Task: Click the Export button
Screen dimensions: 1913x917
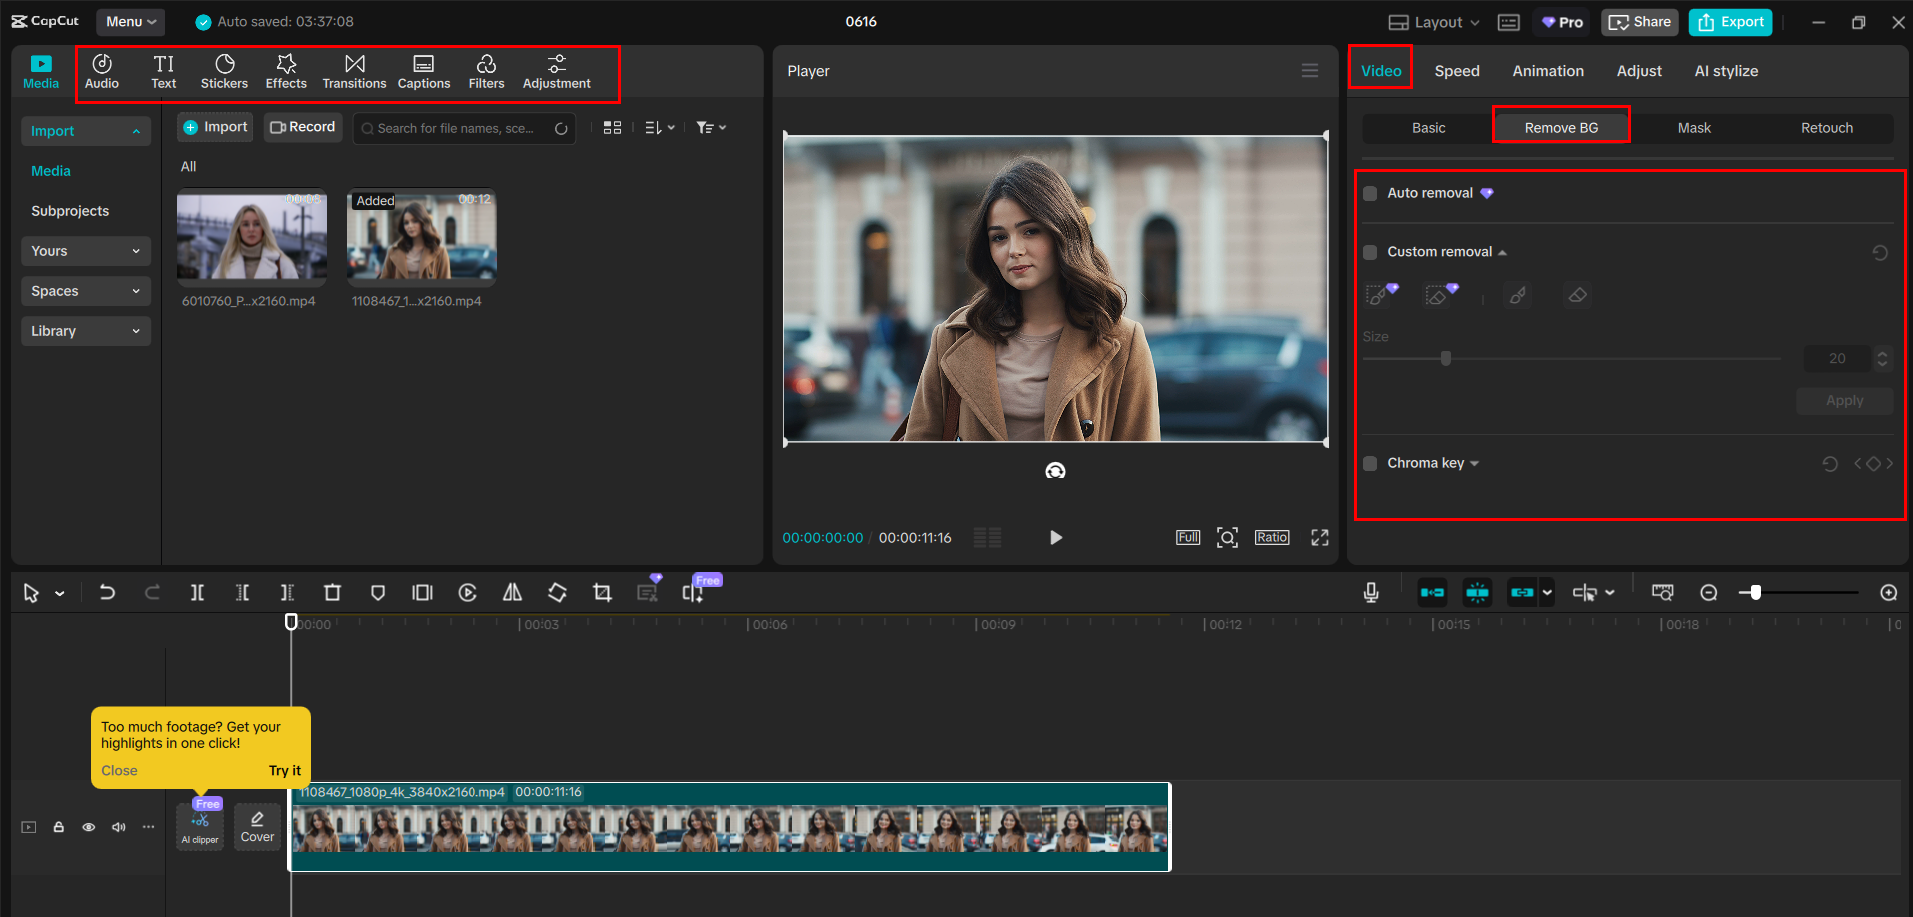Action: click(x=1729, y=21)
